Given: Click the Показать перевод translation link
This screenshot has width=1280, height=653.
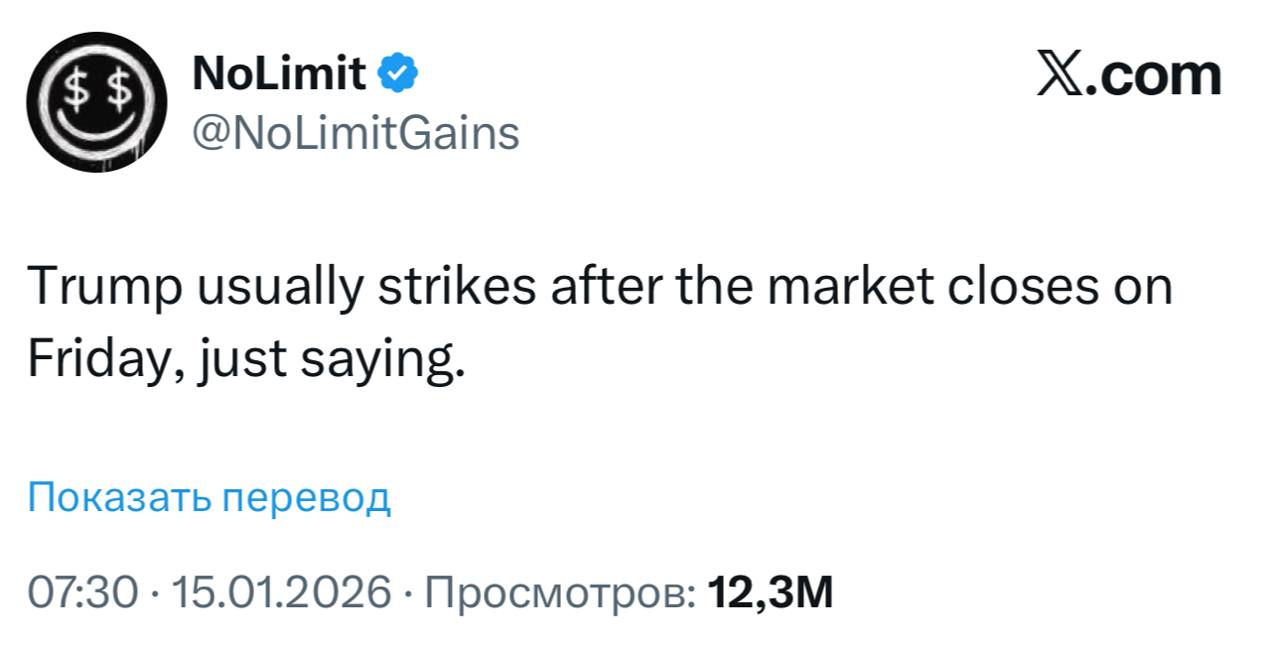Looking at the screenshot, I should click(209, 496).
